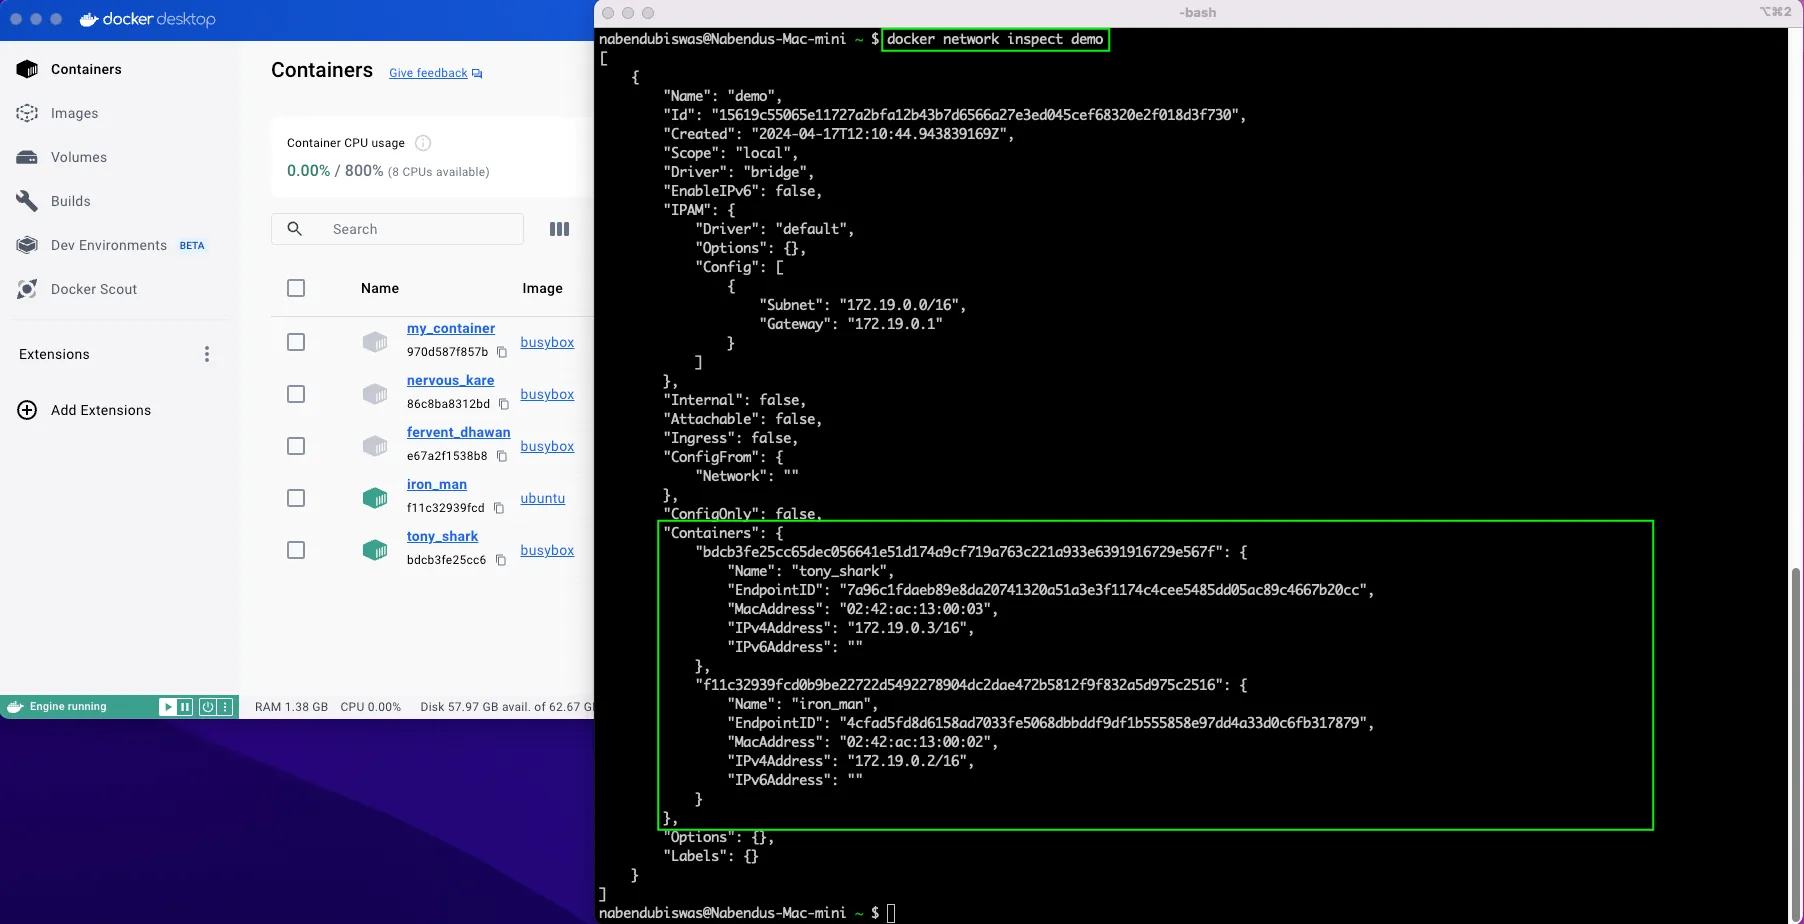The width and height of the screenshot is (1804, 924).
Task: Open engine three-dot more menu
Action: pyautogui.click(x=226, y=707)
